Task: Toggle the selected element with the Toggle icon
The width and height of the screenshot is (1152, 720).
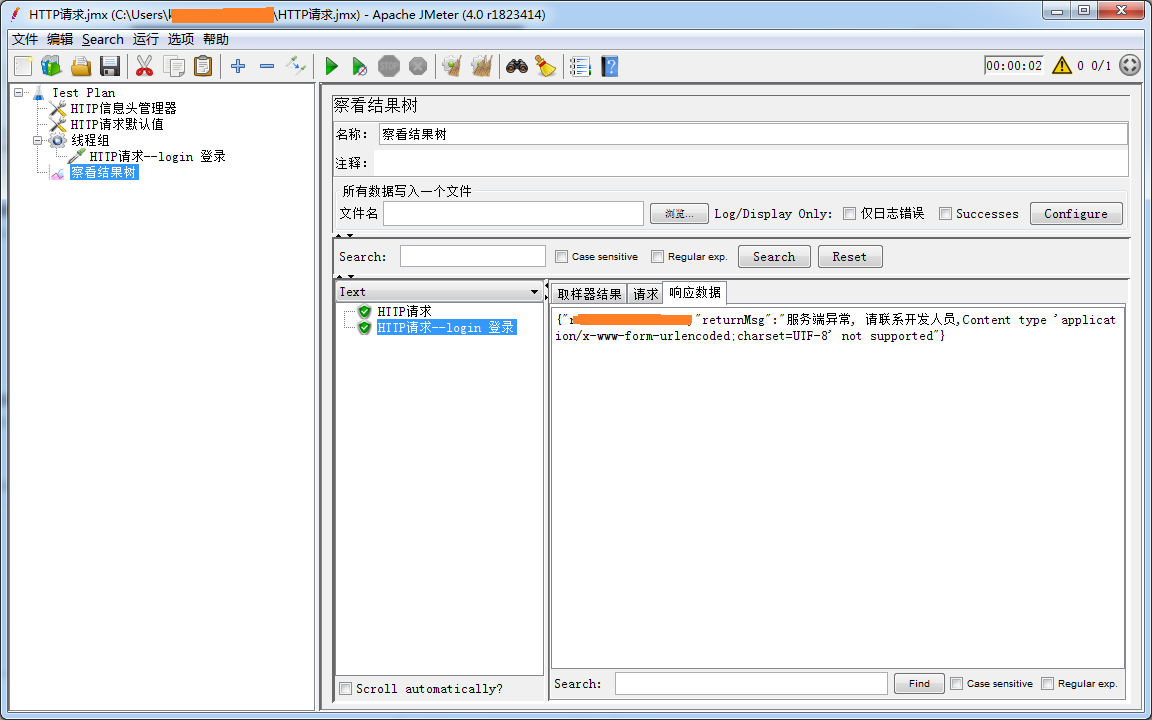Action: coord(296,66)
